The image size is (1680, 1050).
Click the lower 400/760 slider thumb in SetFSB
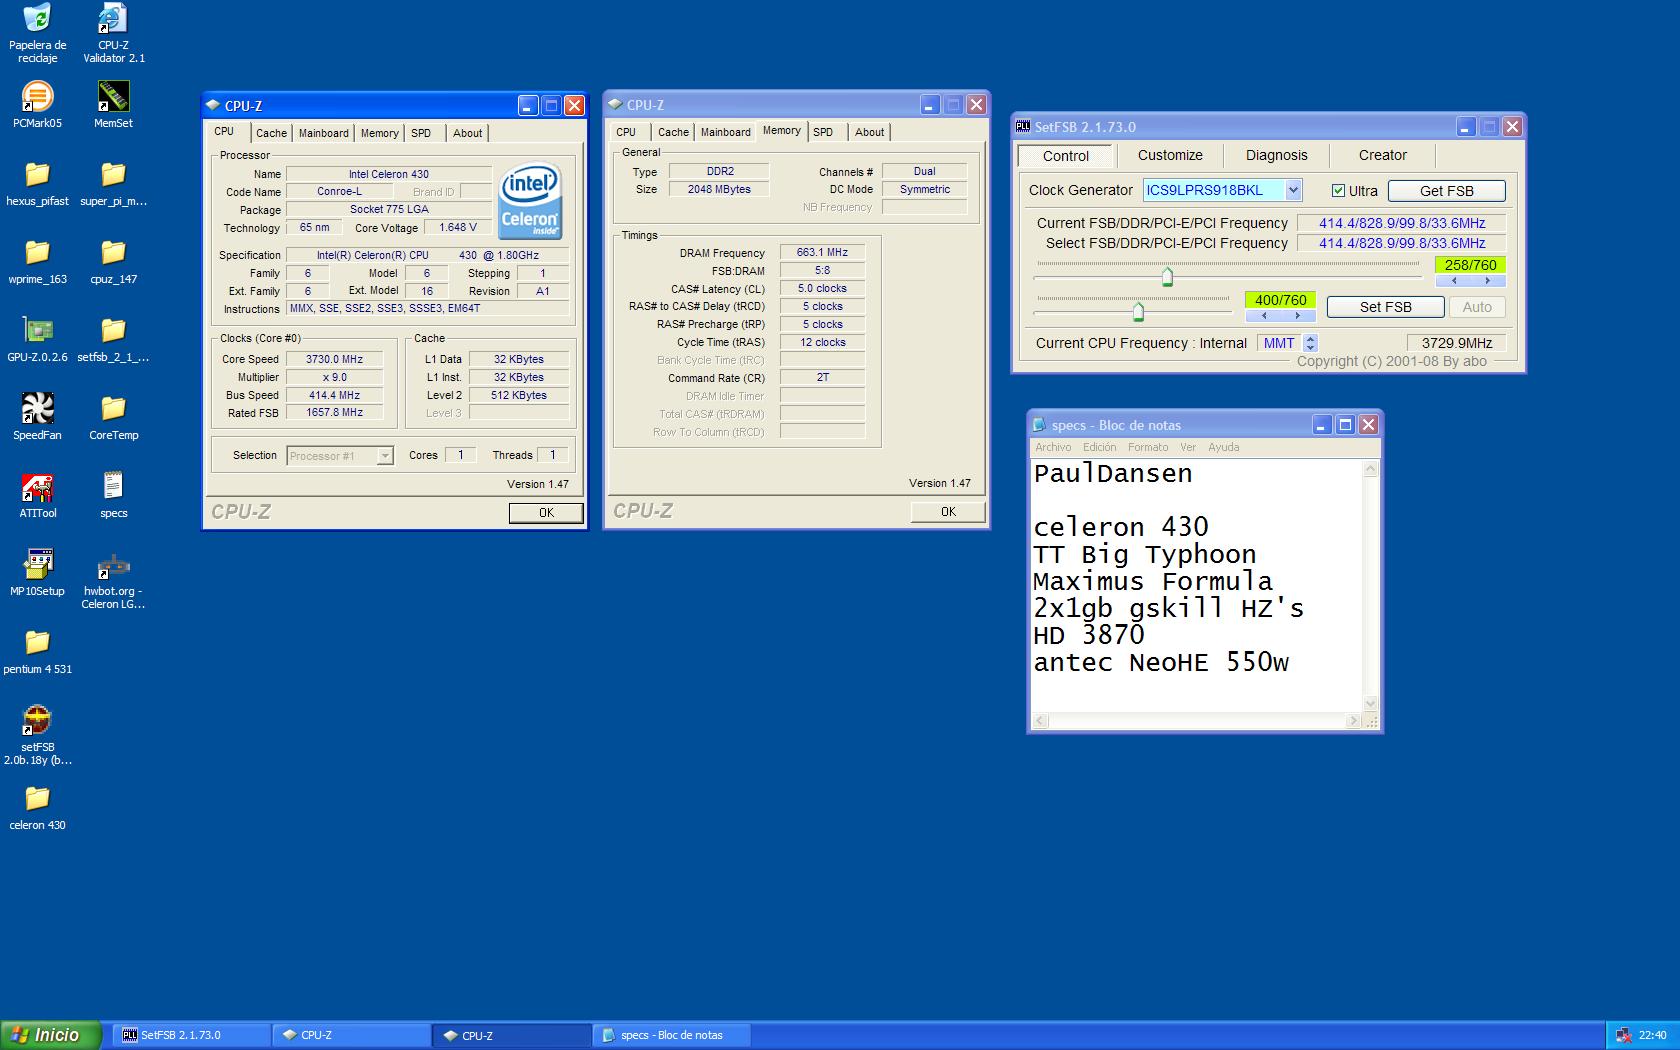click(x=1138, y=312)
